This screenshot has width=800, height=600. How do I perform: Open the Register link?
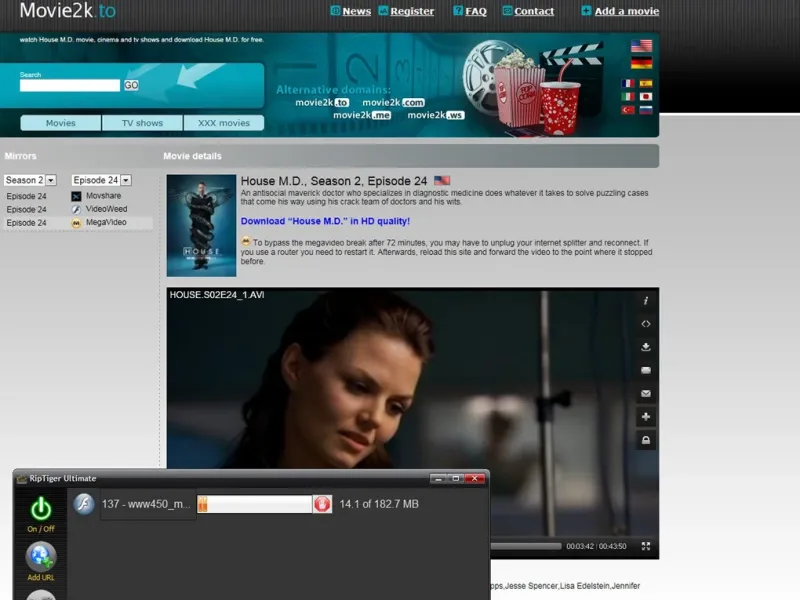[x=412, y=11]
